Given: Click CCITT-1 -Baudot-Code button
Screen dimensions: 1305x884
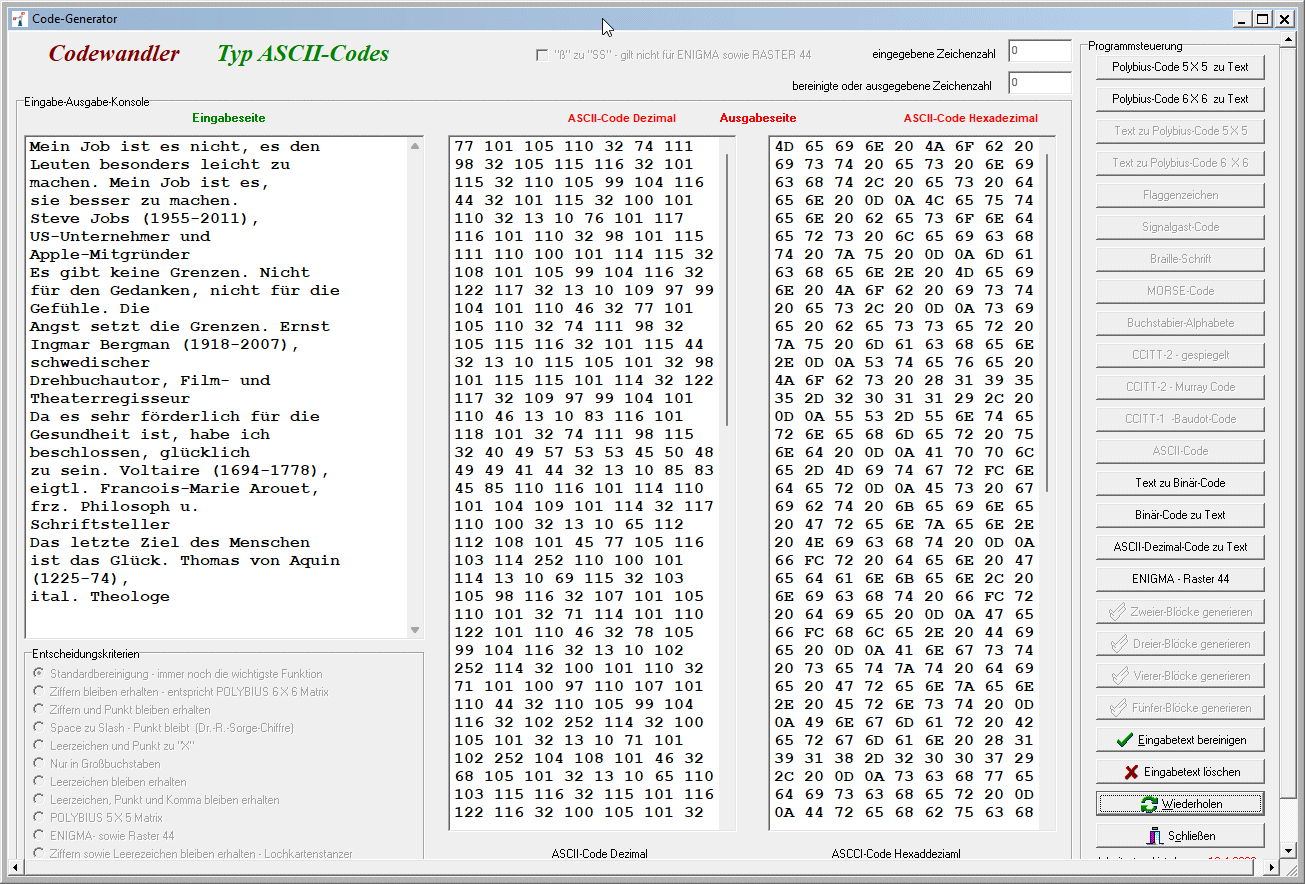Looking at the screenshot, I should (1180, 419).
